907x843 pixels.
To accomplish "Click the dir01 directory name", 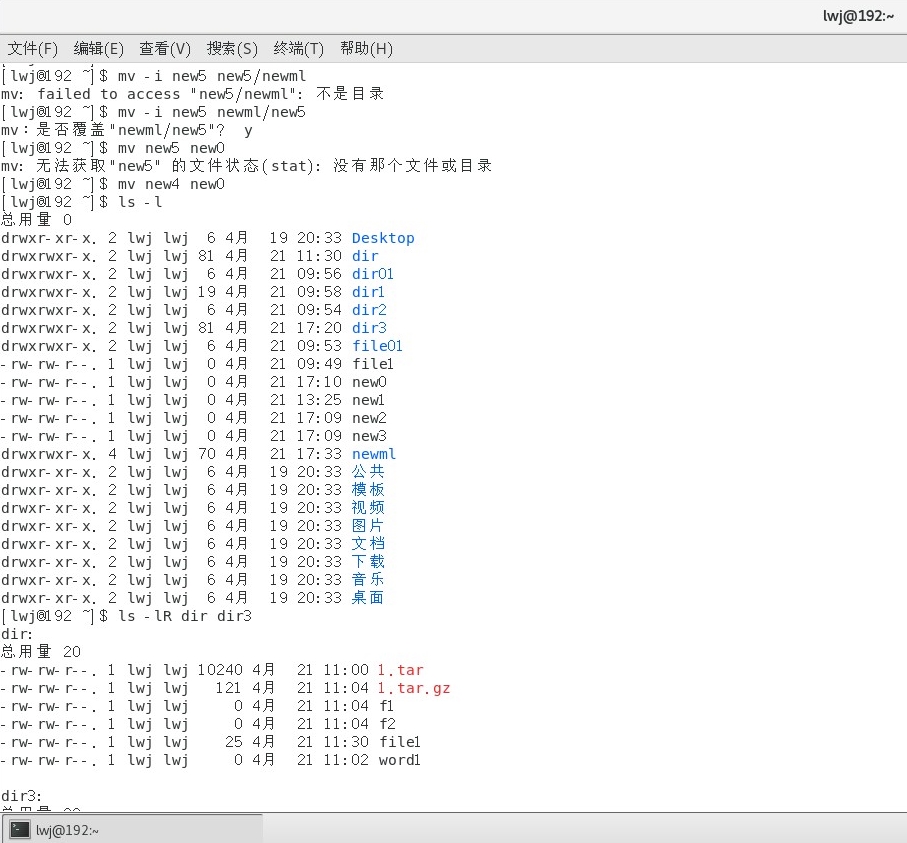I will (x=371, y=274).
